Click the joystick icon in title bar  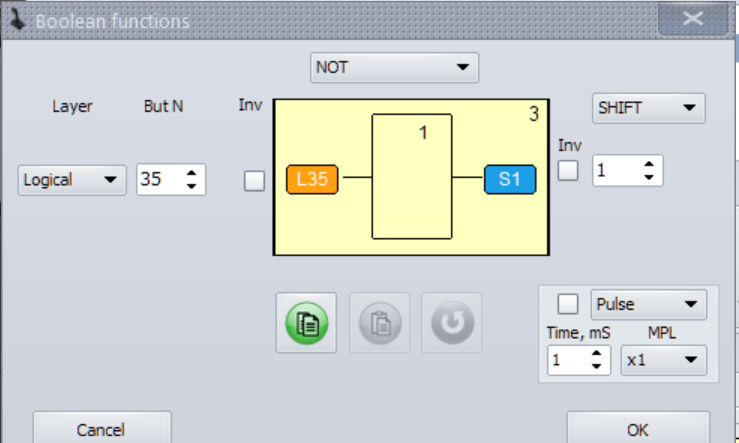click(x=17, y=20)
